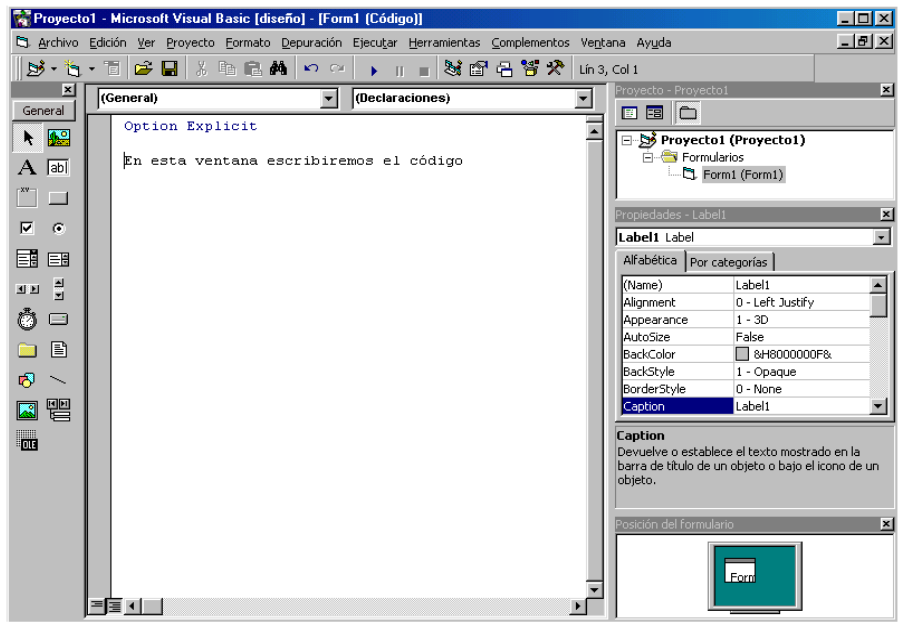Start the program with Run button
Viewport: 903px width, 630px height.
pos(374,70)
